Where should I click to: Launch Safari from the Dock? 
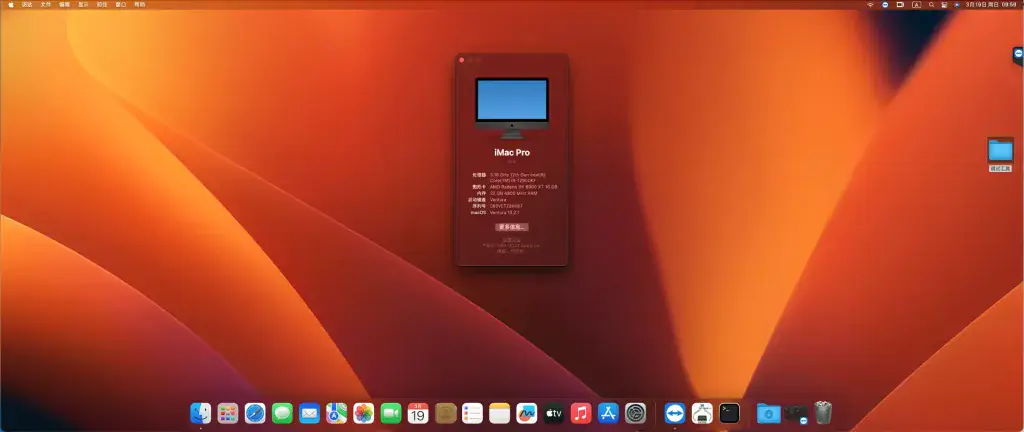tap(255, 413)
